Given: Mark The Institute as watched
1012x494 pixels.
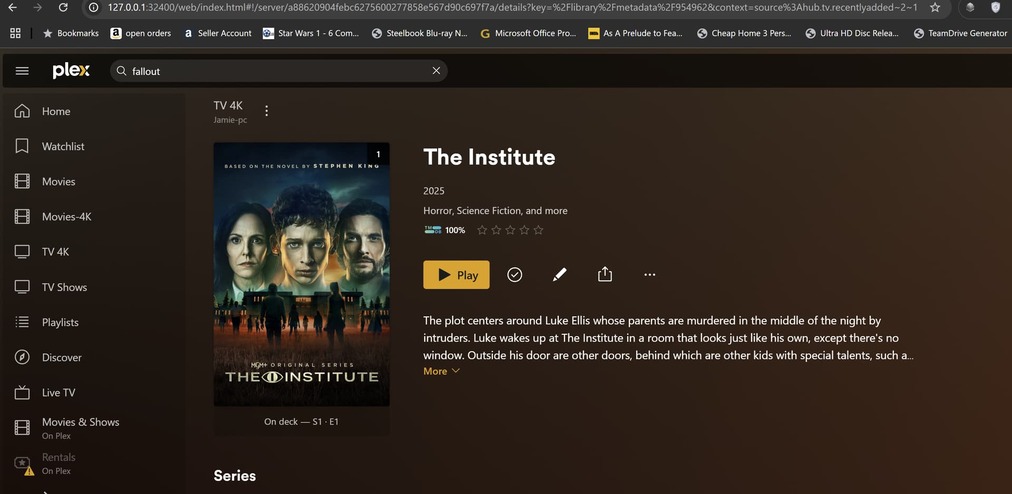Looking at the screenshot, I should [x=514, y=274].
